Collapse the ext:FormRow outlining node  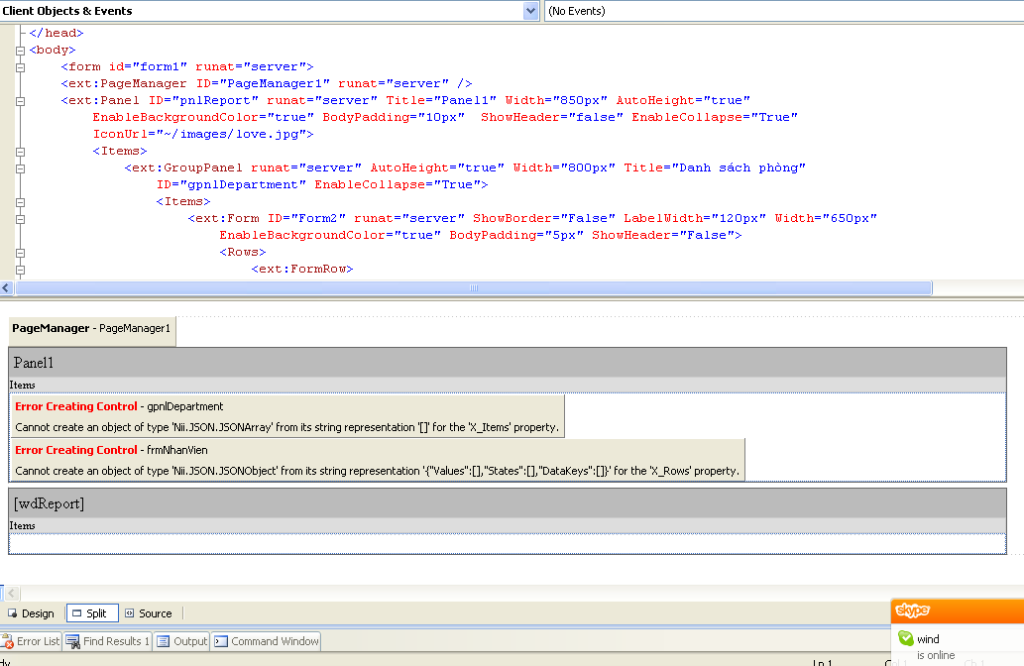[x=20, y=270]
